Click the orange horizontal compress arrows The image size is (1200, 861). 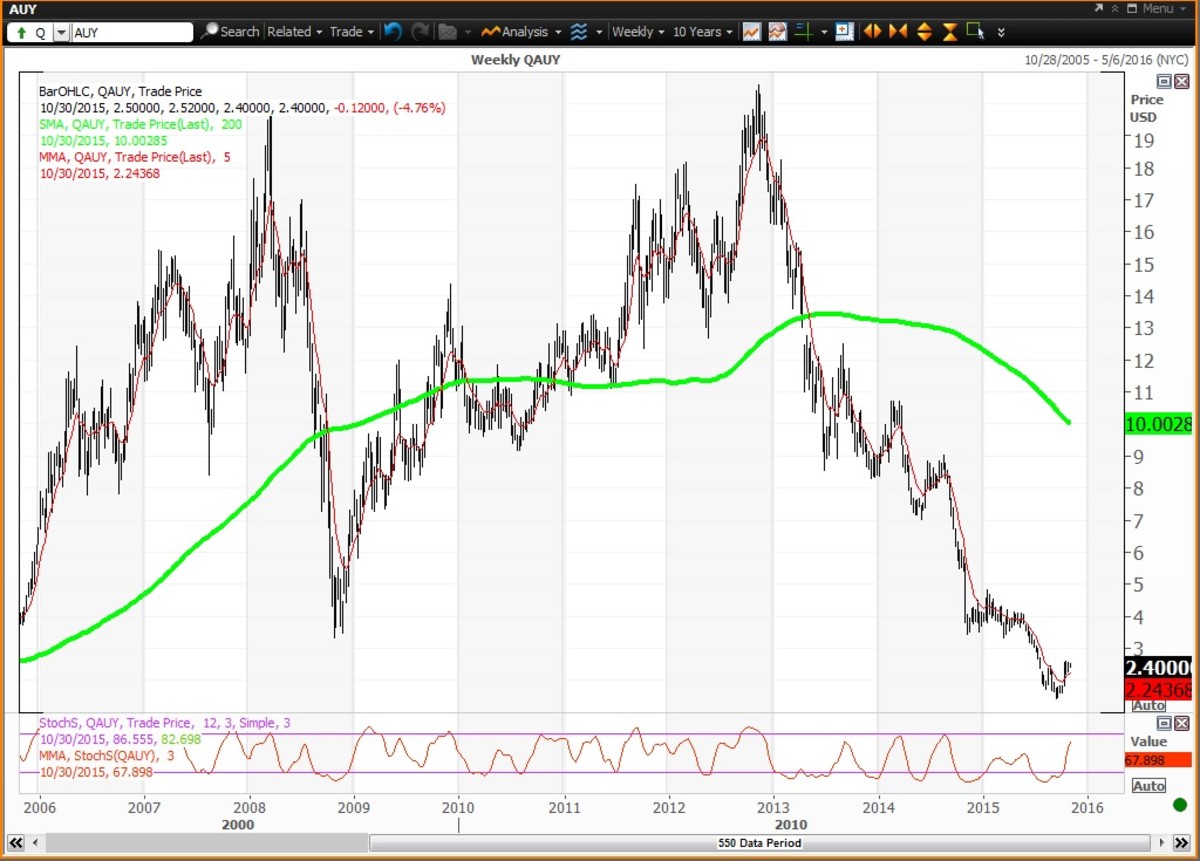pyautogui.click(x=898, y=32)
